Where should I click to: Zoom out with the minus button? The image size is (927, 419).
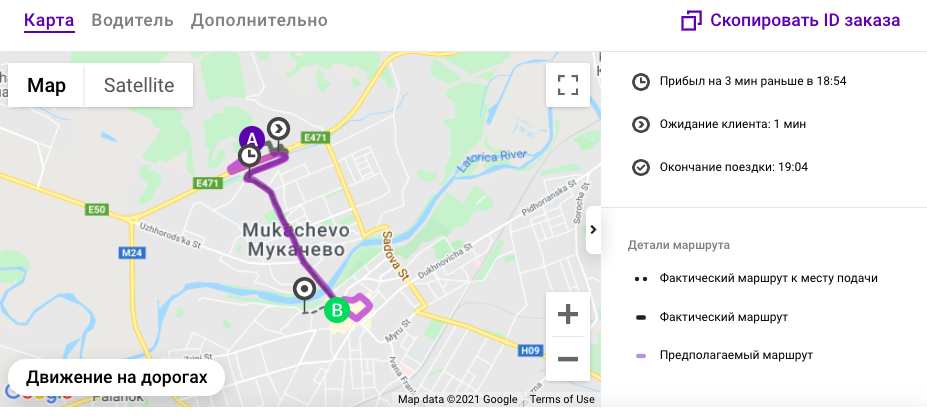(568, 358)
